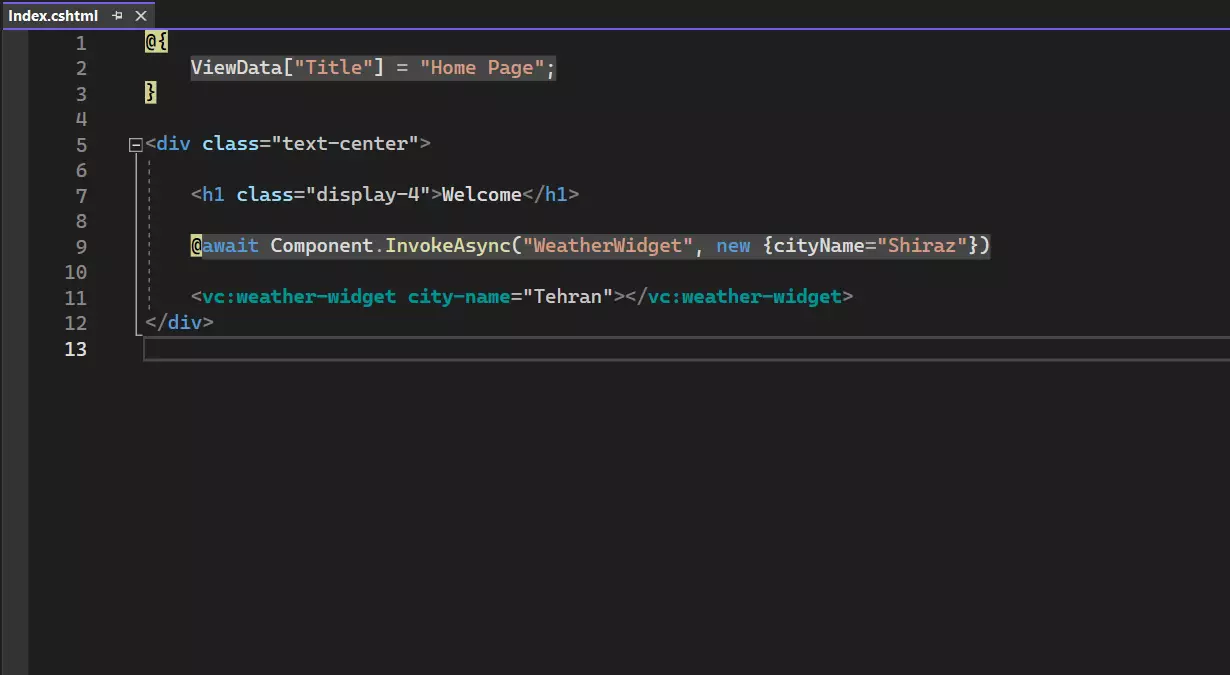The width and height of the screenshot is (1230, 675).
Task: Click line number 11
Action: coord(76,298)
